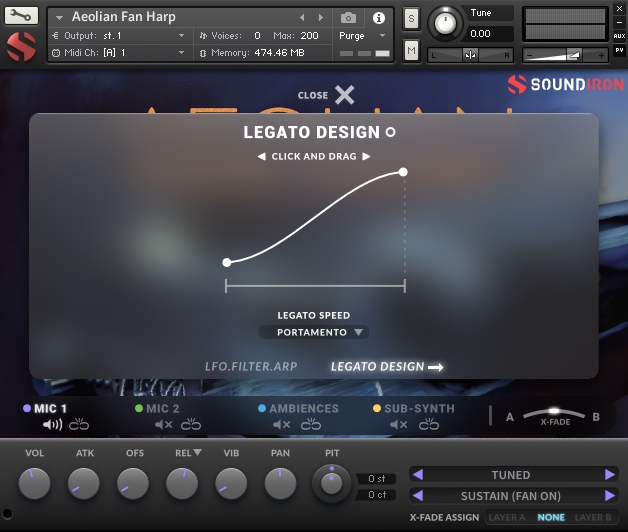
Task: Expand the instrument name dropdown arrow
Action: coord(59,18)
